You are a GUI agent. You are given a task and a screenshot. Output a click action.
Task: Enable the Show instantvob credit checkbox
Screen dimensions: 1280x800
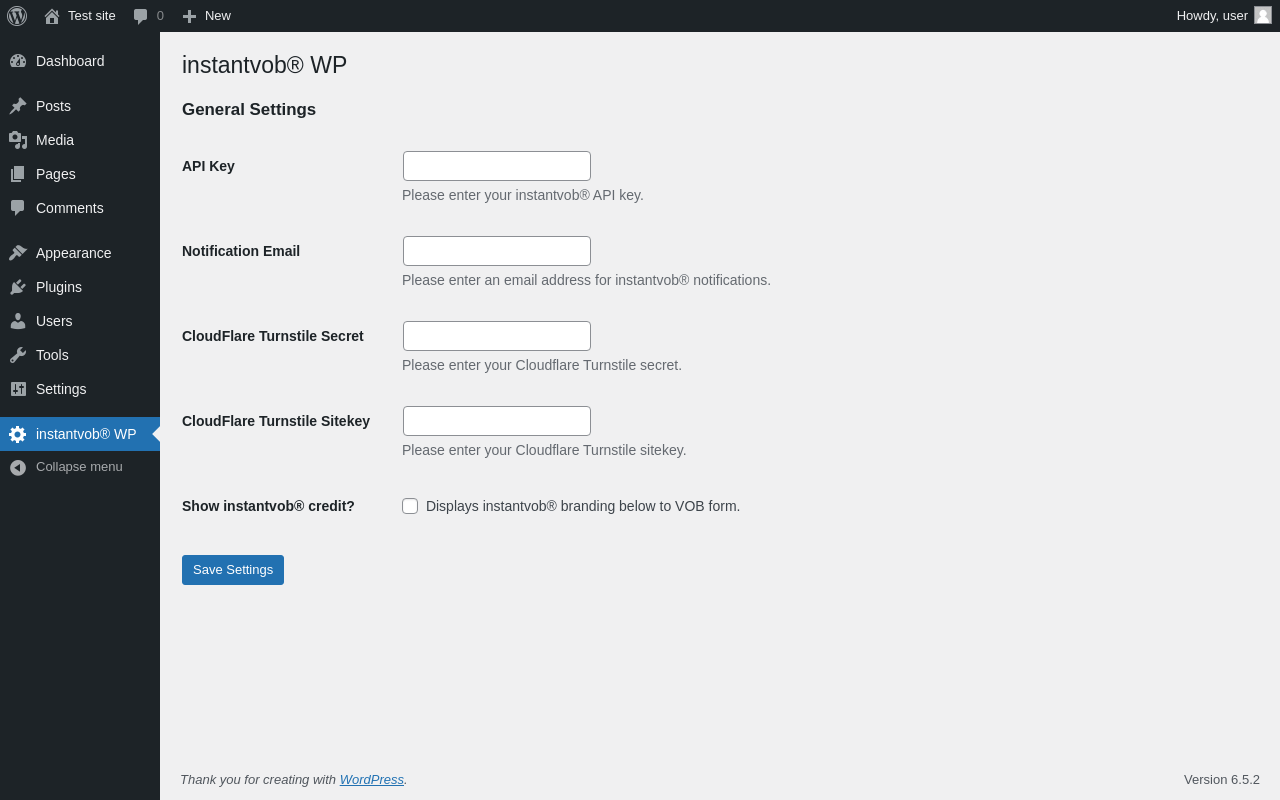(410, 506)
